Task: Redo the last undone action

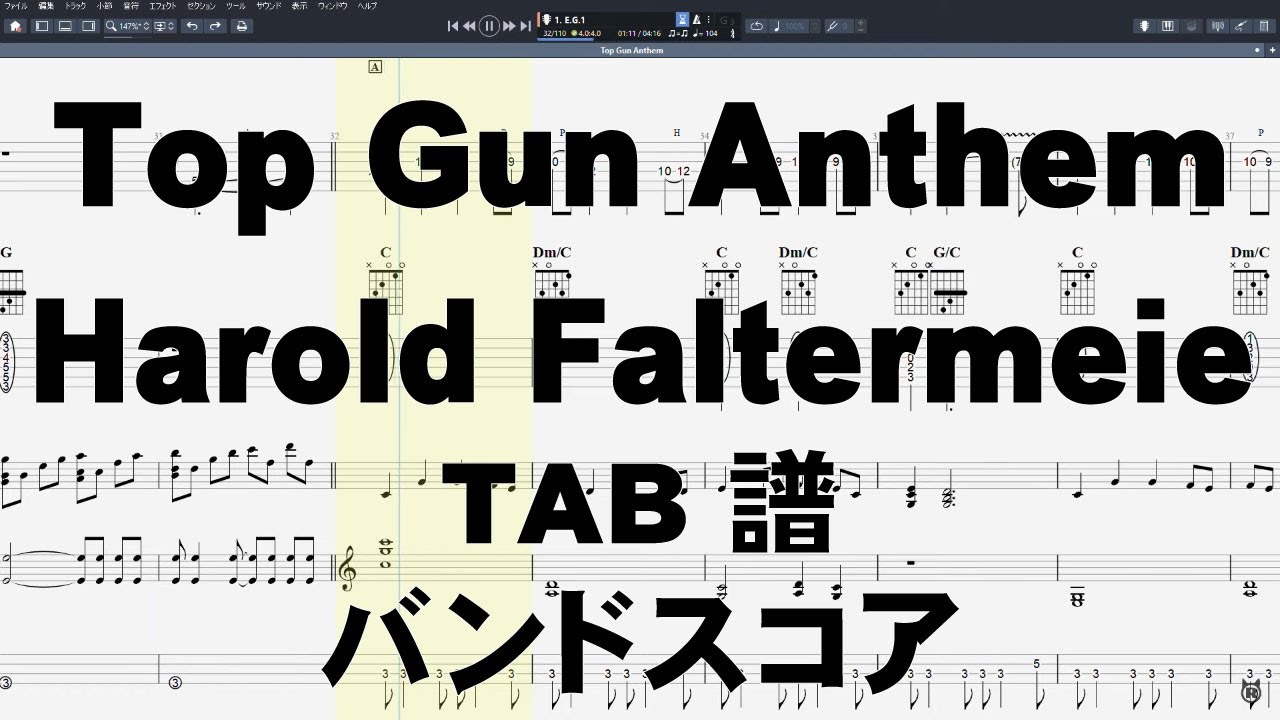Action: [214, 26]
